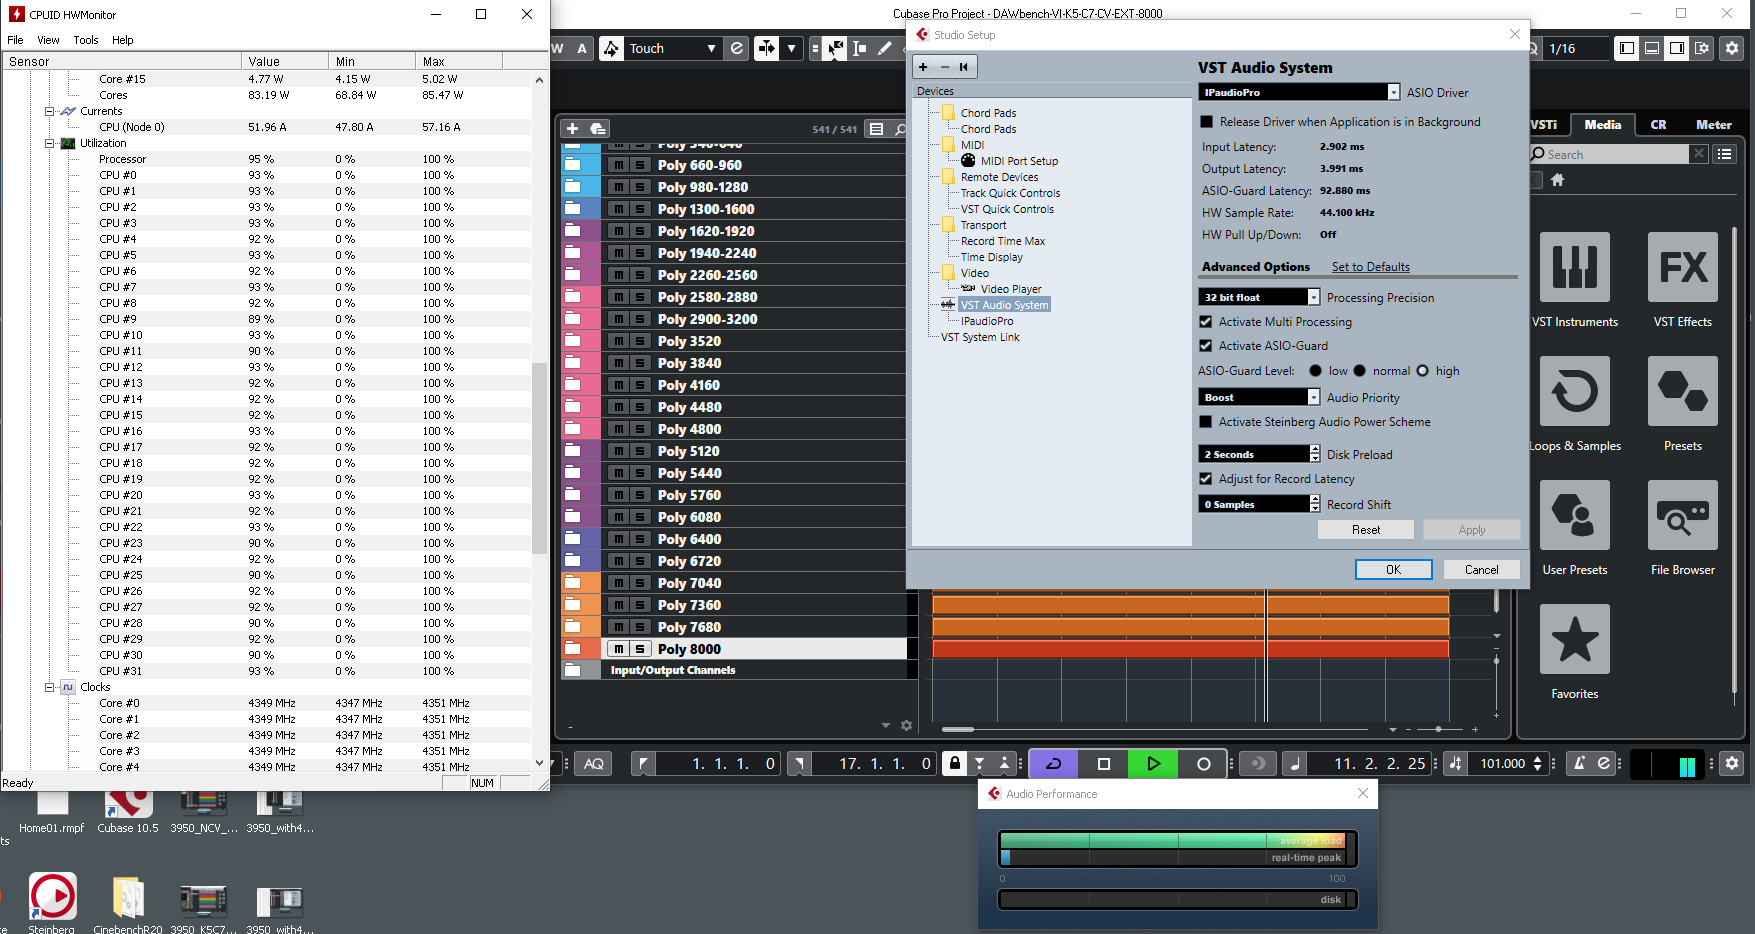1755x934 pixels.
Task: Select IPaudioPro in the Devices tree
Action: pos(987,321)
